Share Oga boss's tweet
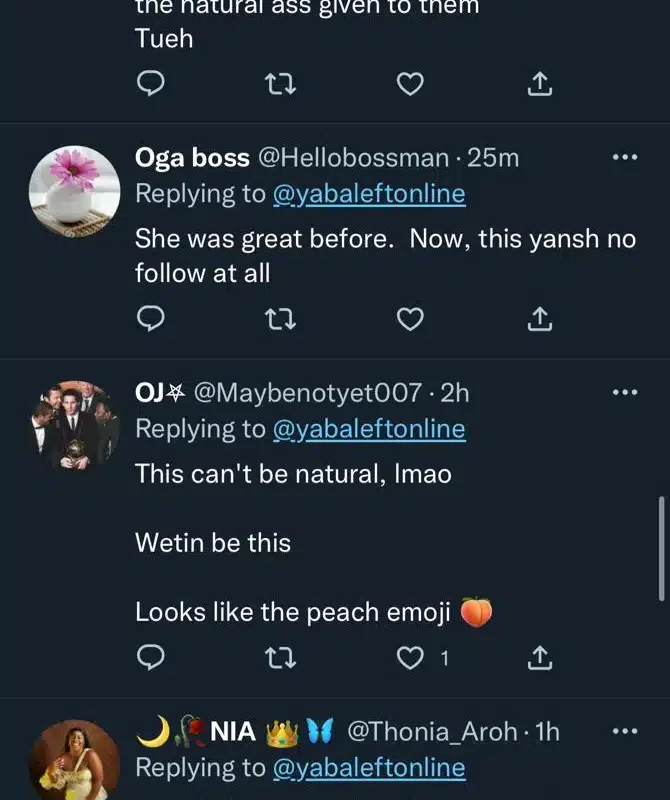 pyautogui.click(x=539, y=319)
